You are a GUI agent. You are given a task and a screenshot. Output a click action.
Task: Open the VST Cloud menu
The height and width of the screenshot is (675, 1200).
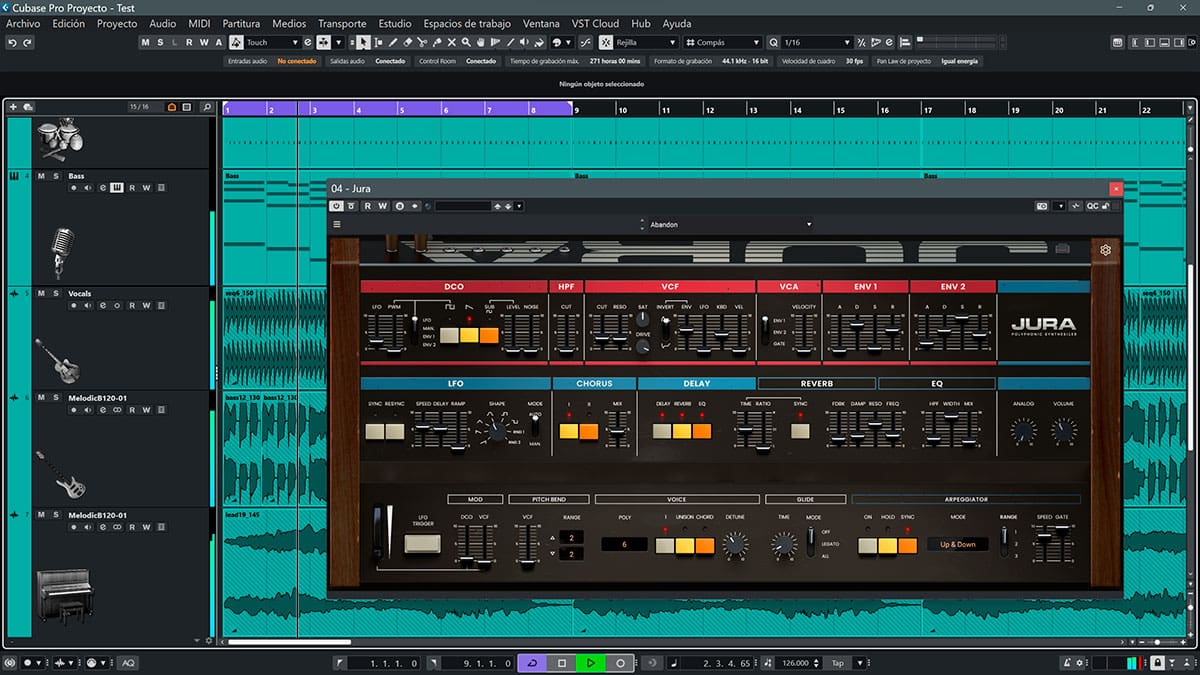[x=595, y=23]
